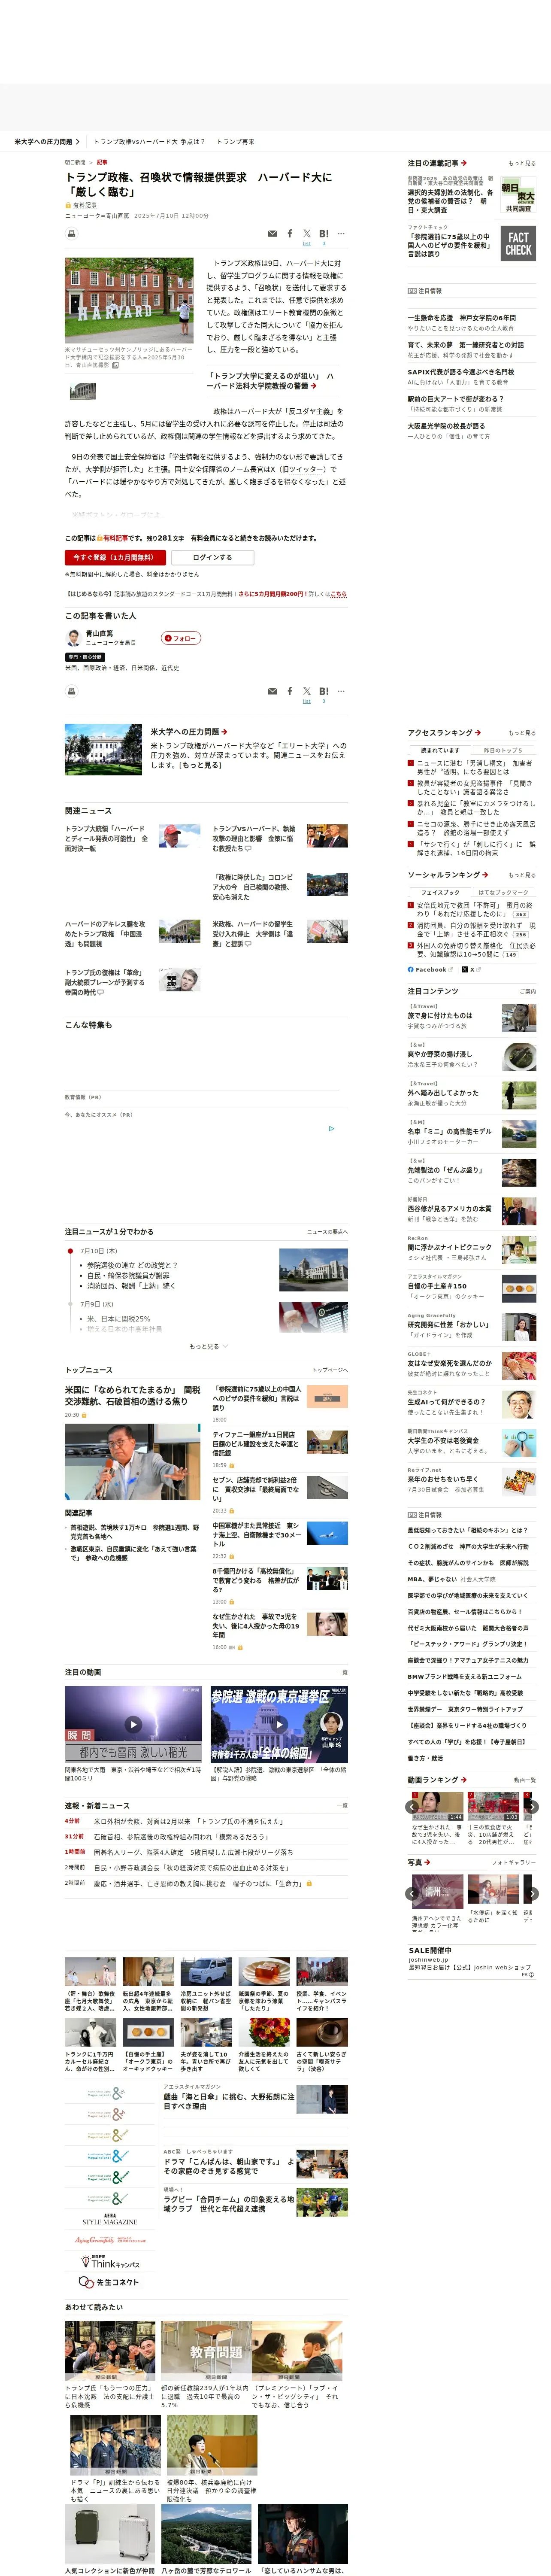Open ranking article ニセコの源泉、勝手にせき止め露天風呂造る？

[476, 829]
